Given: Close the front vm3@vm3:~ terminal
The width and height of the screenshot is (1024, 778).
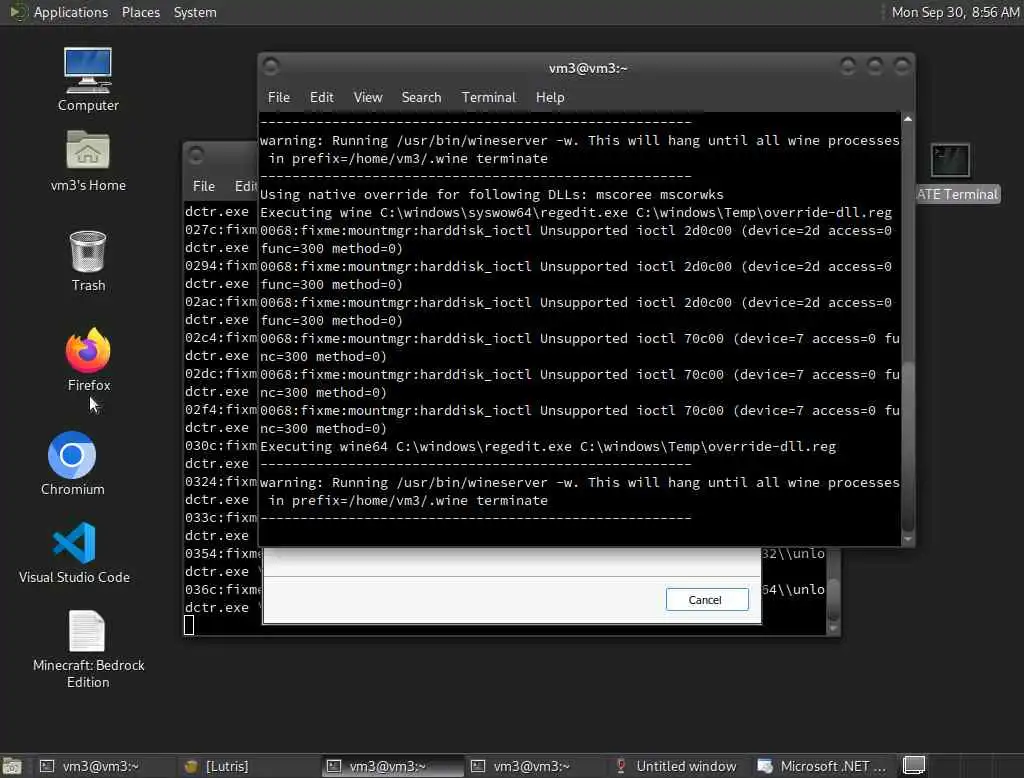Looking at the screenshot, I should (902, 66).
